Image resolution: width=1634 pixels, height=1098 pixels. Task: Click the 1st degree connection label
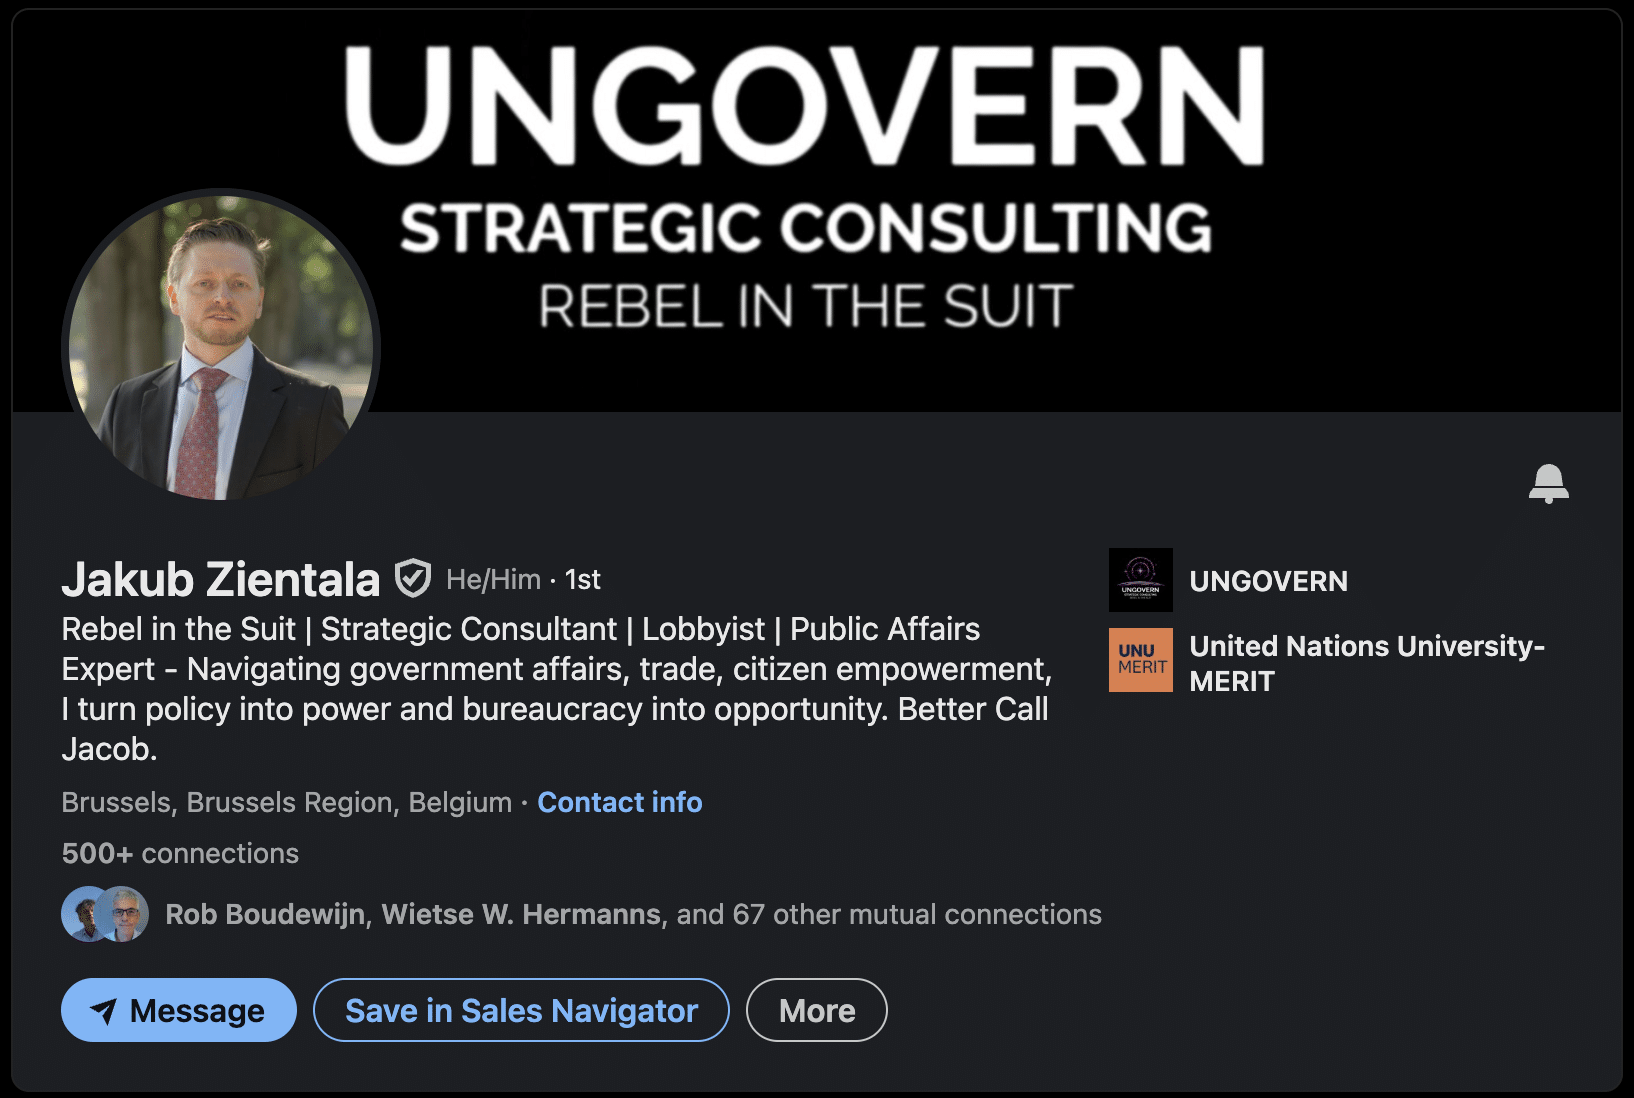tap(583, 579)
